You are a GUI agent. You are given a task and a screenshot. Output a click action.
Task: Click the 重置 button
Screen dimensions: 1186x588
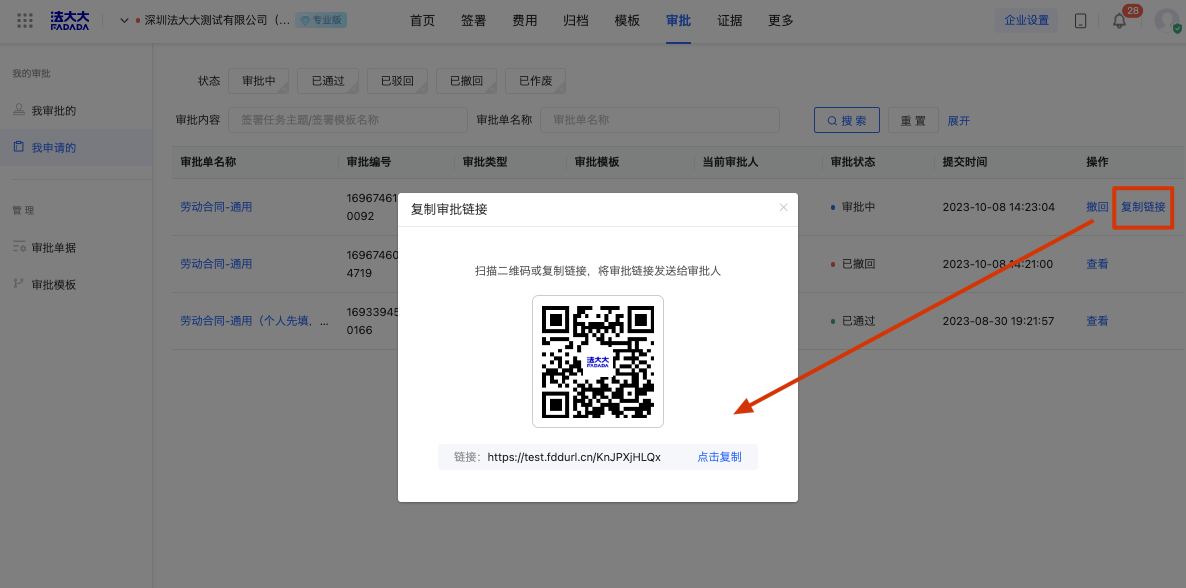pyautogui.click(x=913, y=120)
